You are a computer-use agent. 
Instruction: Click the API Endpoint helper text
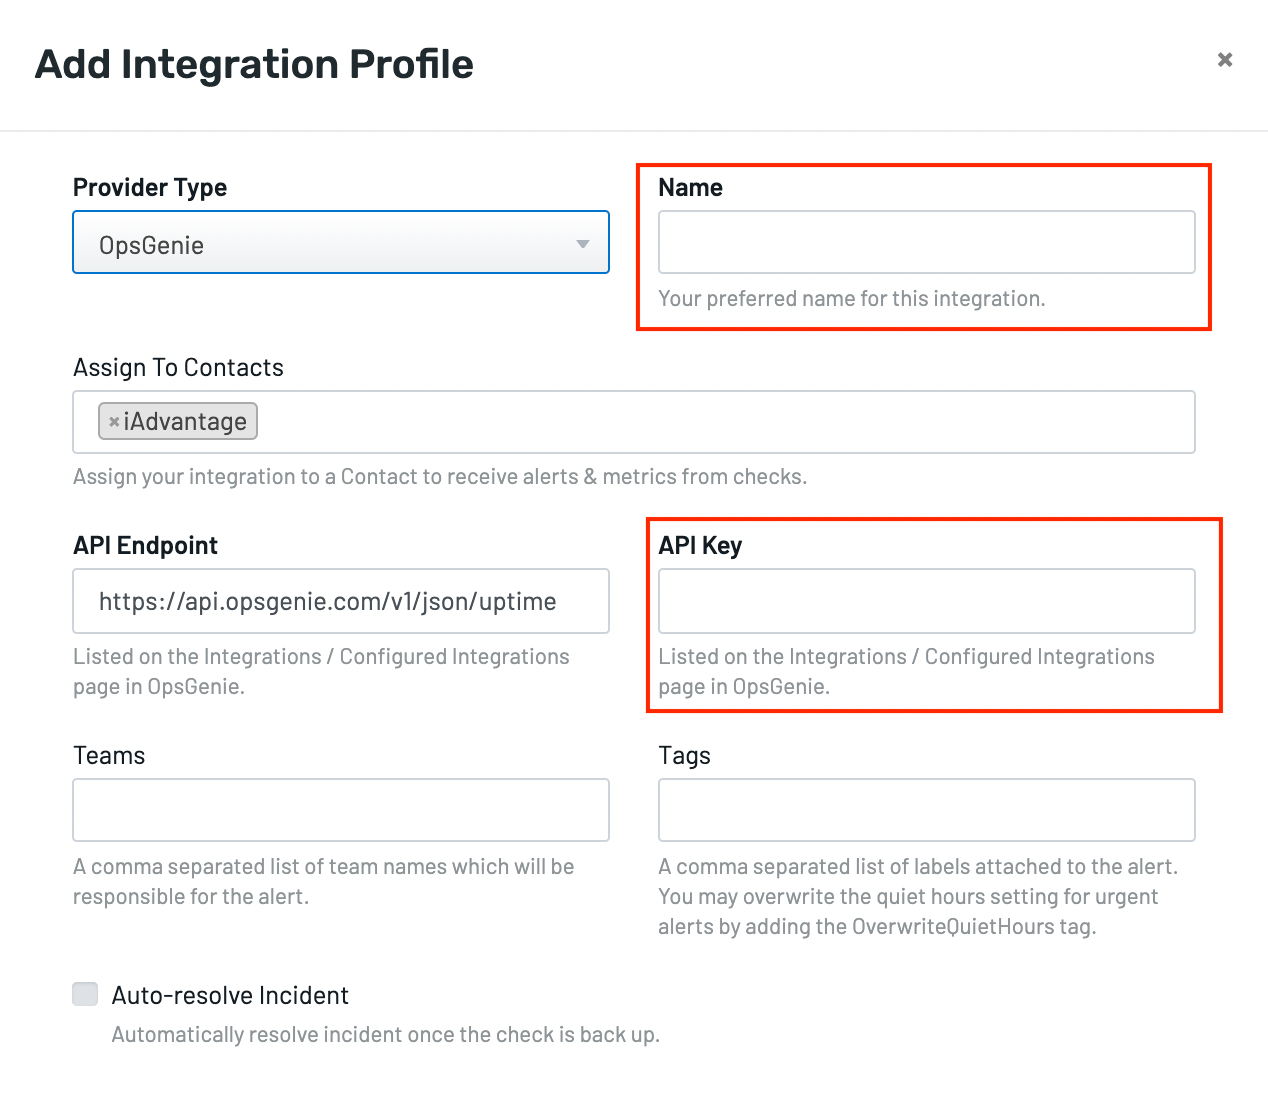coord(320,671)
